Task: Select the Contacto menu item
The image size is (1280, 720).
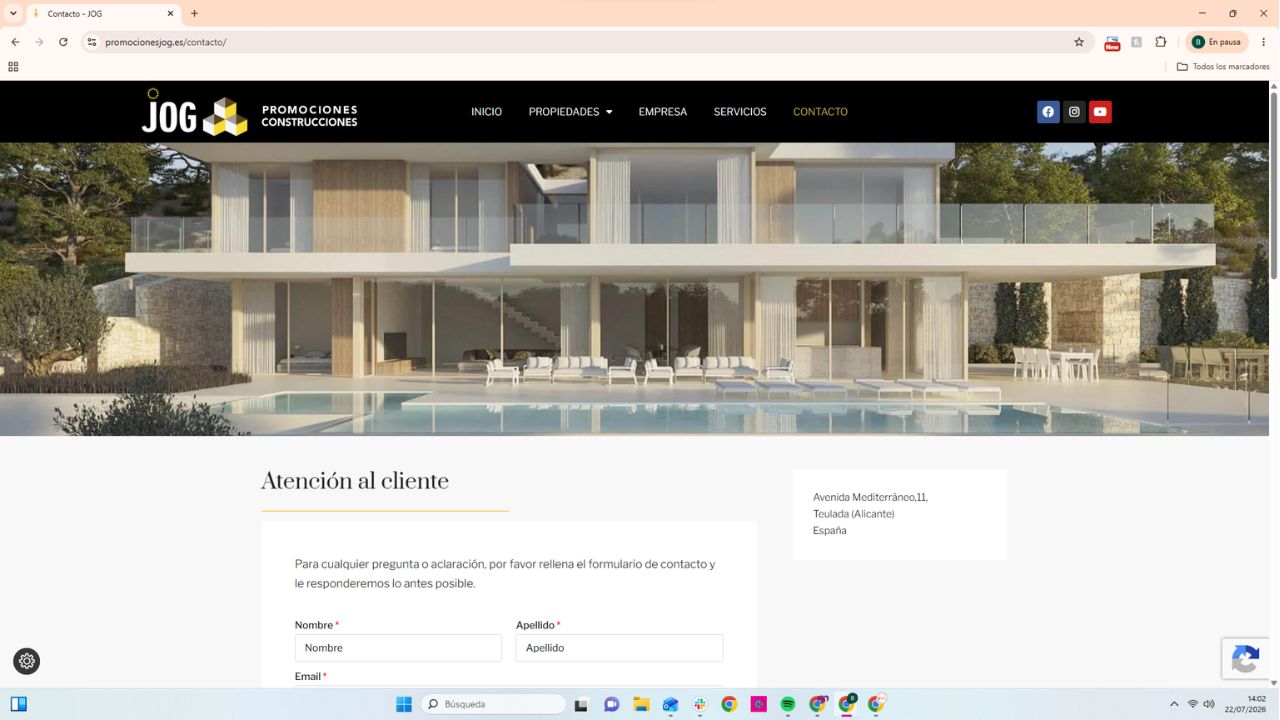Action: (820, 112)
